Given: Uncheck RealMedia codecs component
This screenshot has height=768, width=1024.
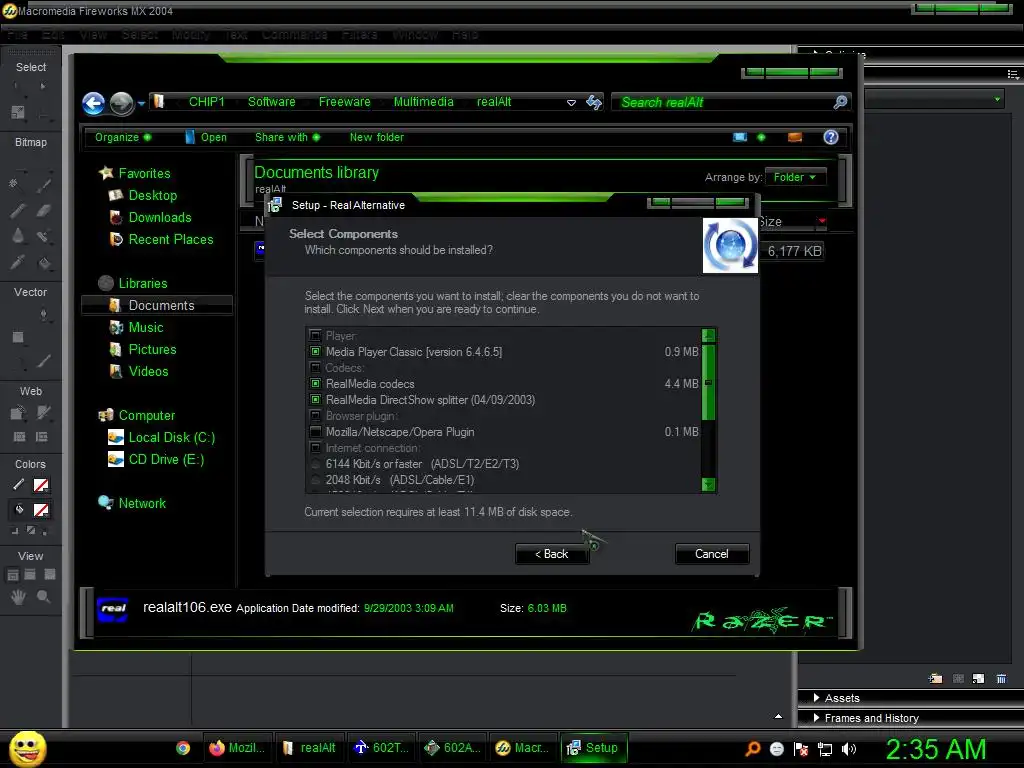Looking at the screenshot, I should pyautogui.click(x=315, y=383).
